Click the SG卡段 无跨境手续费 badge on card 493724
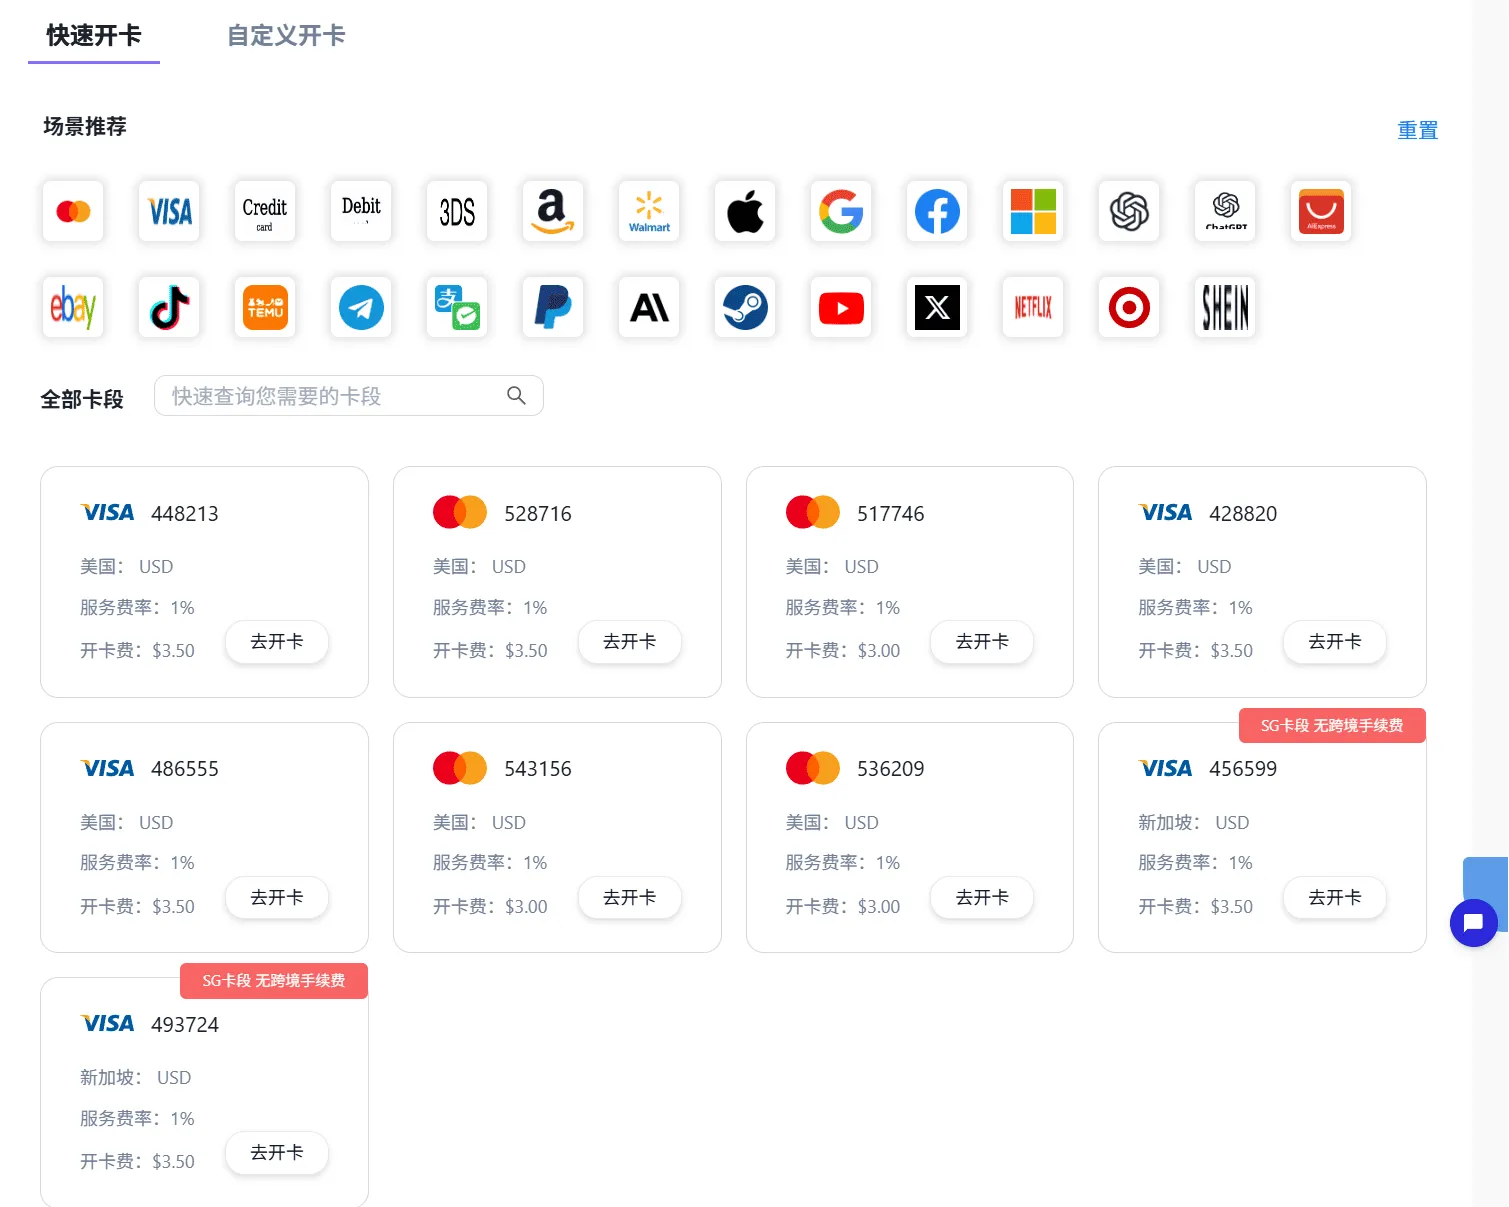The image size is (1509, 1207). pos(274,981)
